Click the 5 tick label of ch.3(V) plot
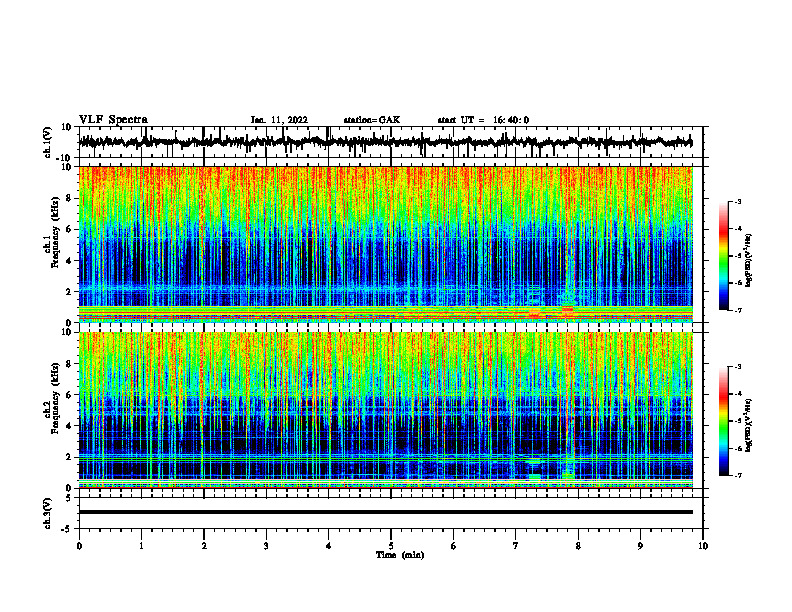This screenshot has height=612, width=792. click(x=70, y=498)
